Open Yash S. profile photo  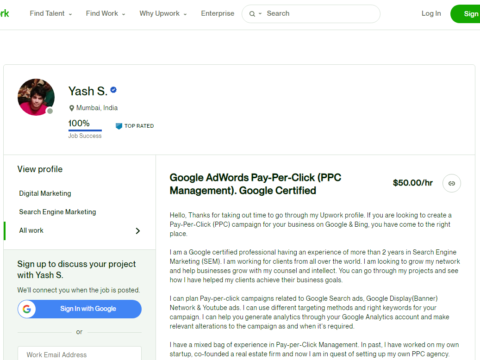coord(36,97)
